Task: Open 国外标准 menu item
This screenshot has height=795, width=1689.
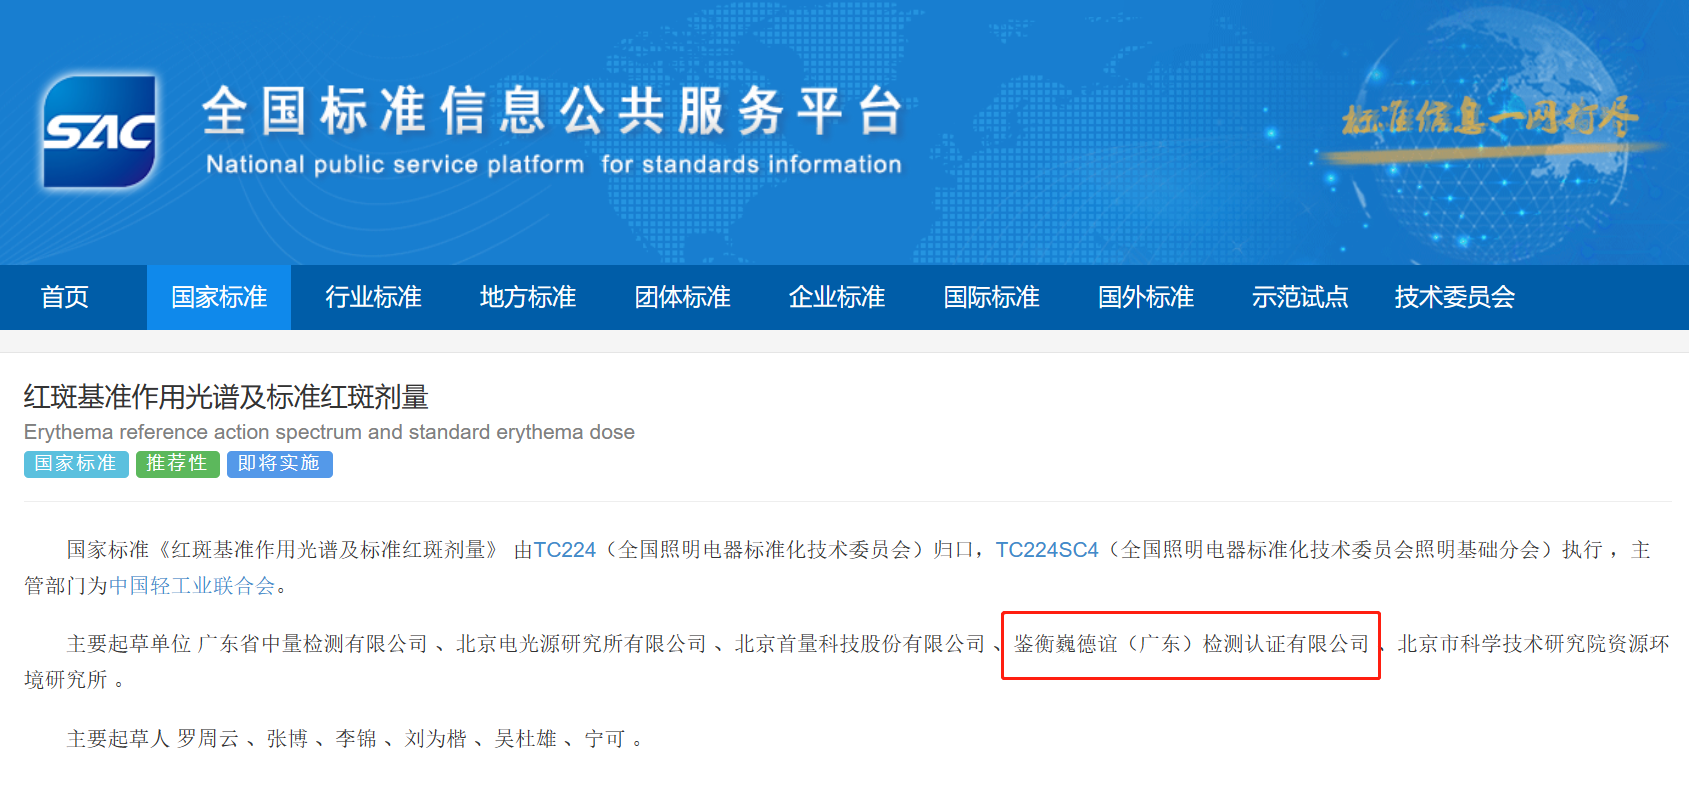Action: pyautogui.click(x=1146, y=297)
